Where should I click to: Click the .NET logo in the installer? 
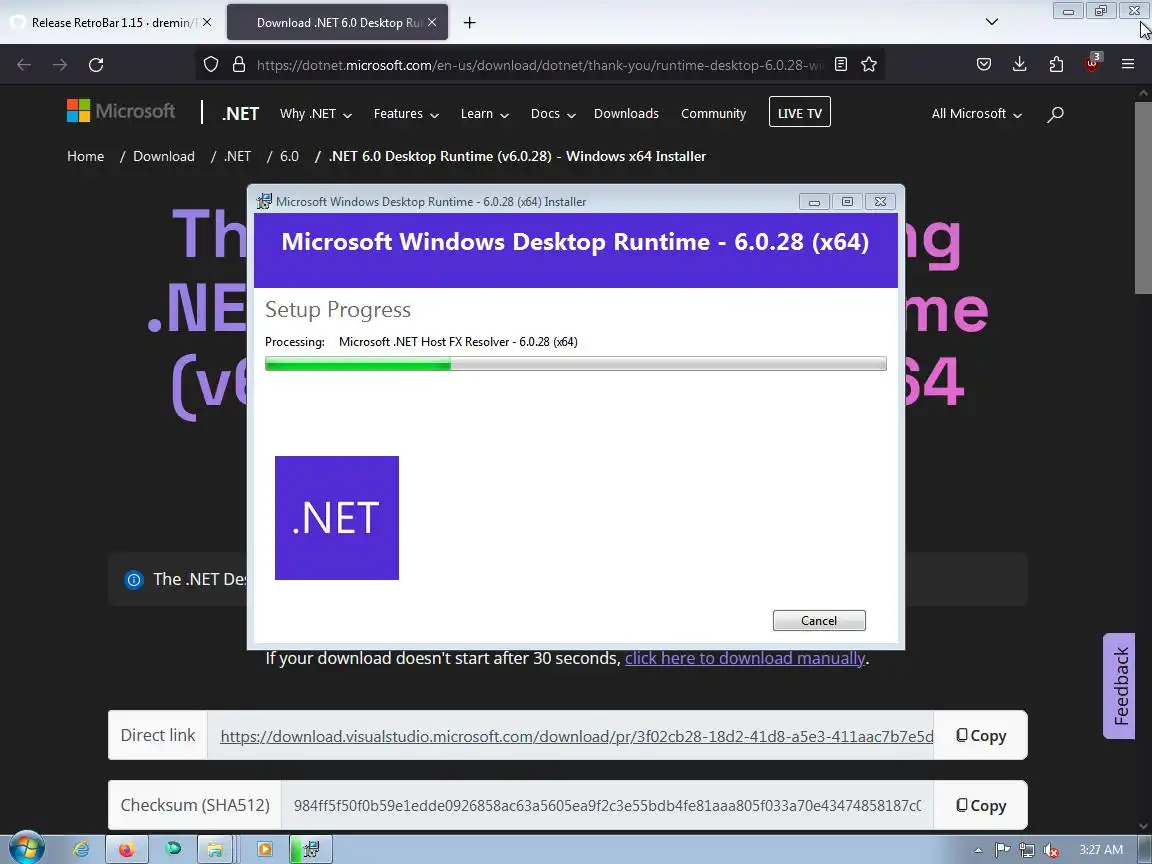coord(336,518)
